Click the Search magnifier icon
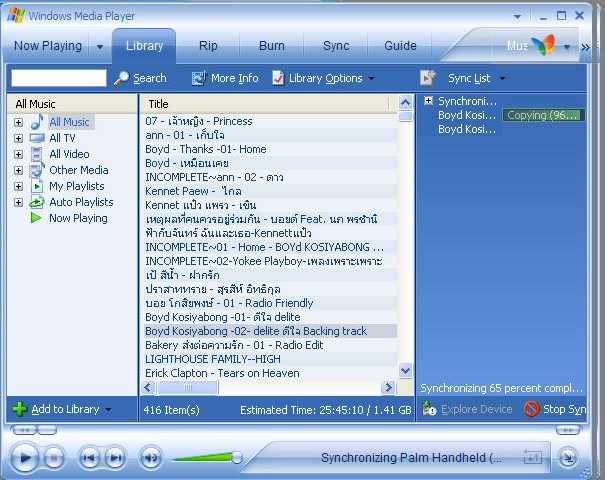Screen dimensions: 605x480 click(x=122, y=79)
